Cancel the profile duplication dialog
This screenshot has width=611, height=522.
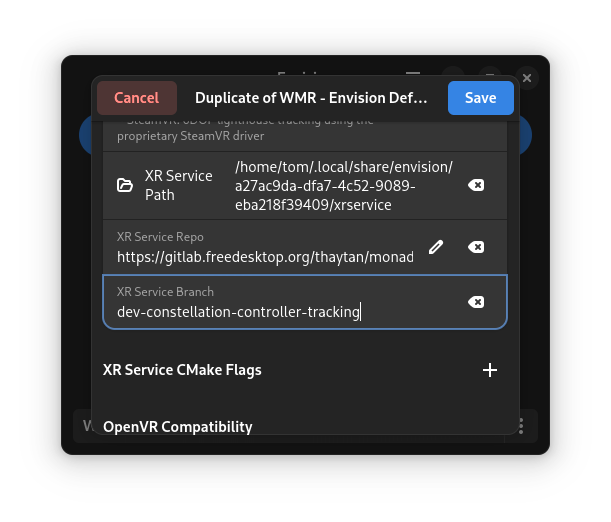point(137,98)
